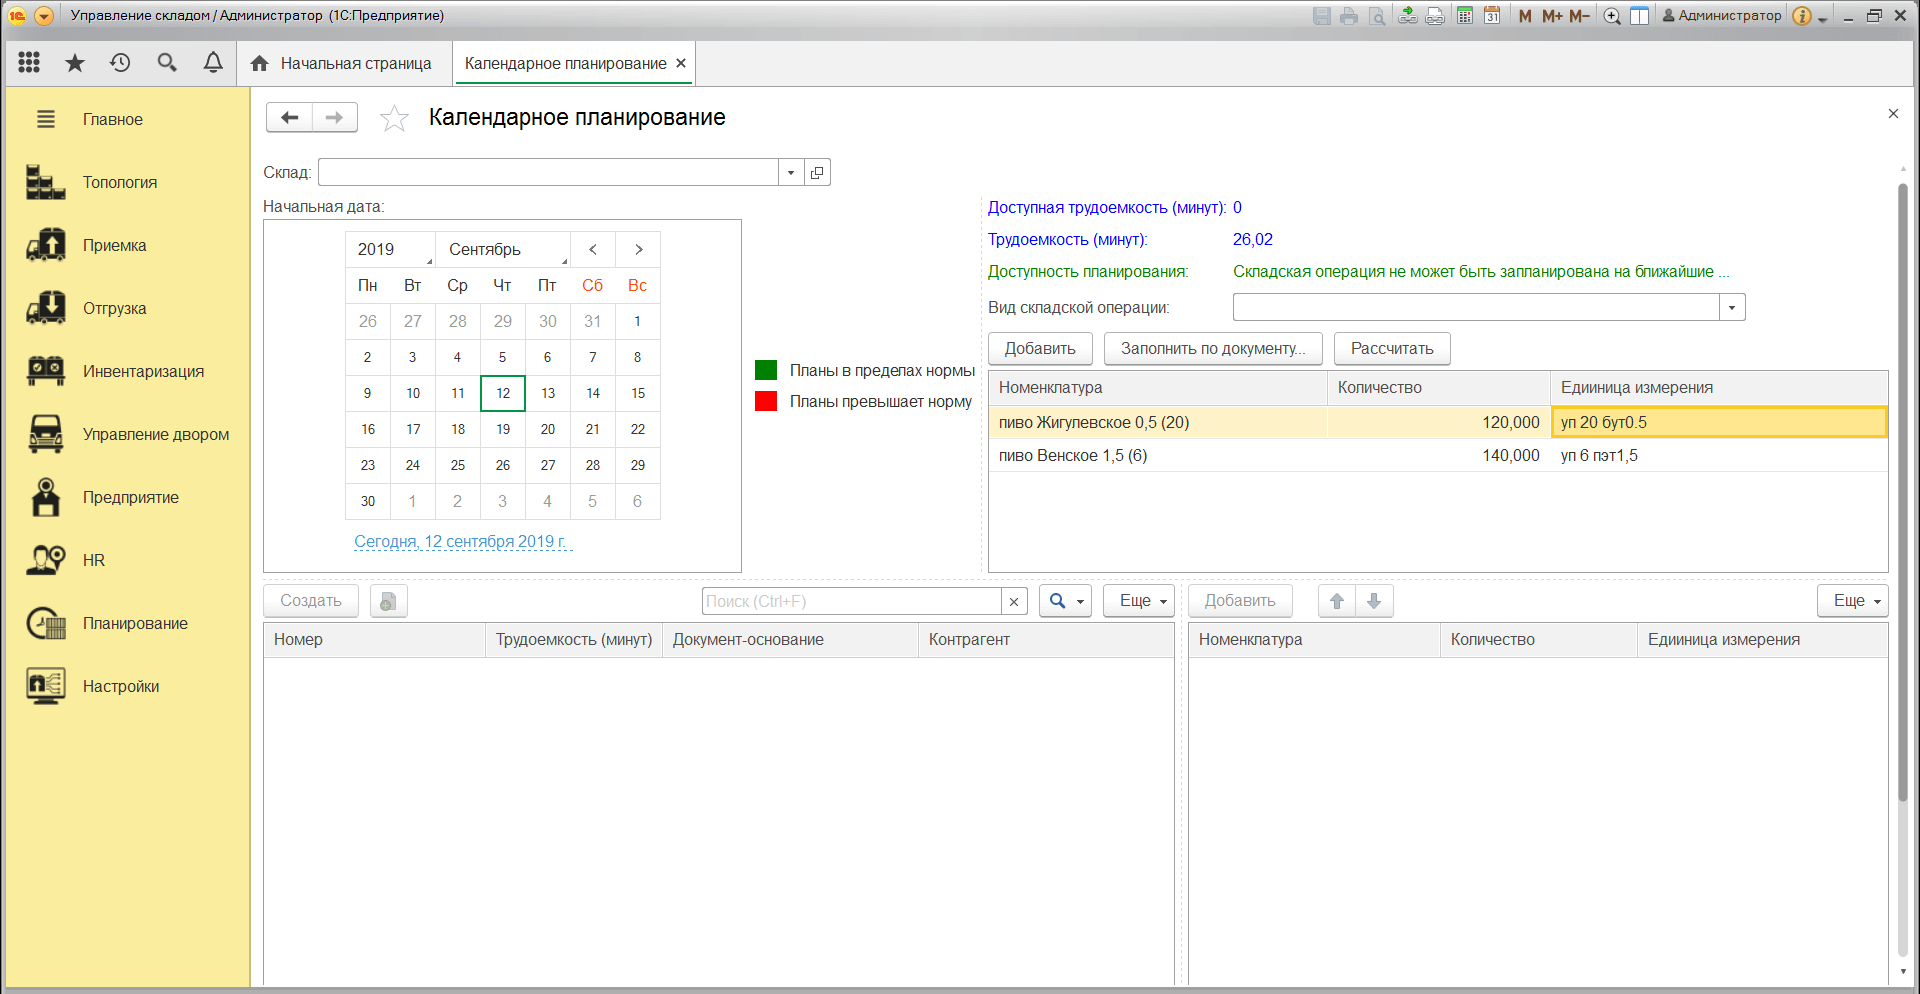Viewport: 1920px width, 994px height.
Task: Open favorites star in top toolbar
Action: pyautogui.click(x=75, y=63)
